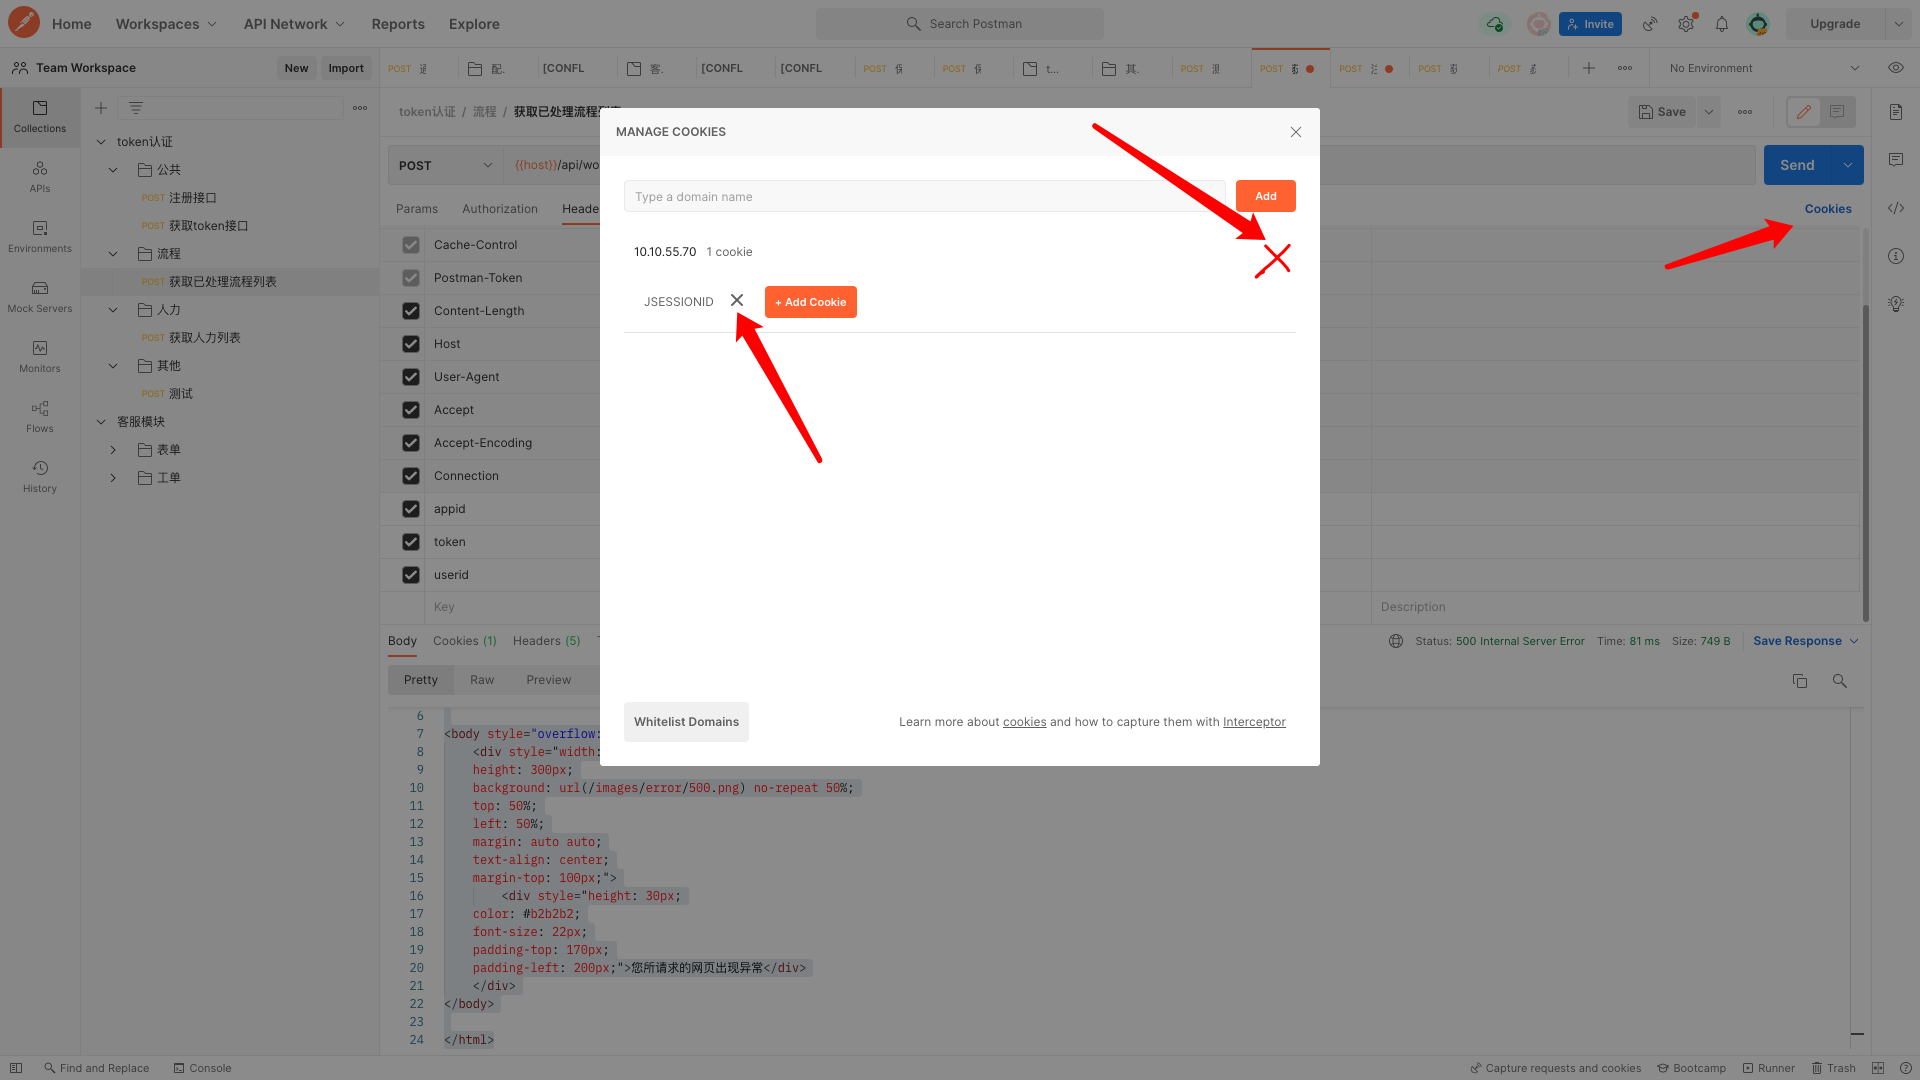Open the Reports menu item
1920x1080 pixels.
click(x=397, y=24)
